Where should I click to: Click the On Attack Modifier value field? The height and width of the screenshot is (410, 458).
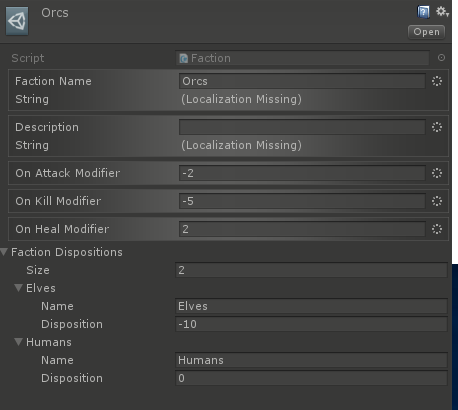(302, 173)
